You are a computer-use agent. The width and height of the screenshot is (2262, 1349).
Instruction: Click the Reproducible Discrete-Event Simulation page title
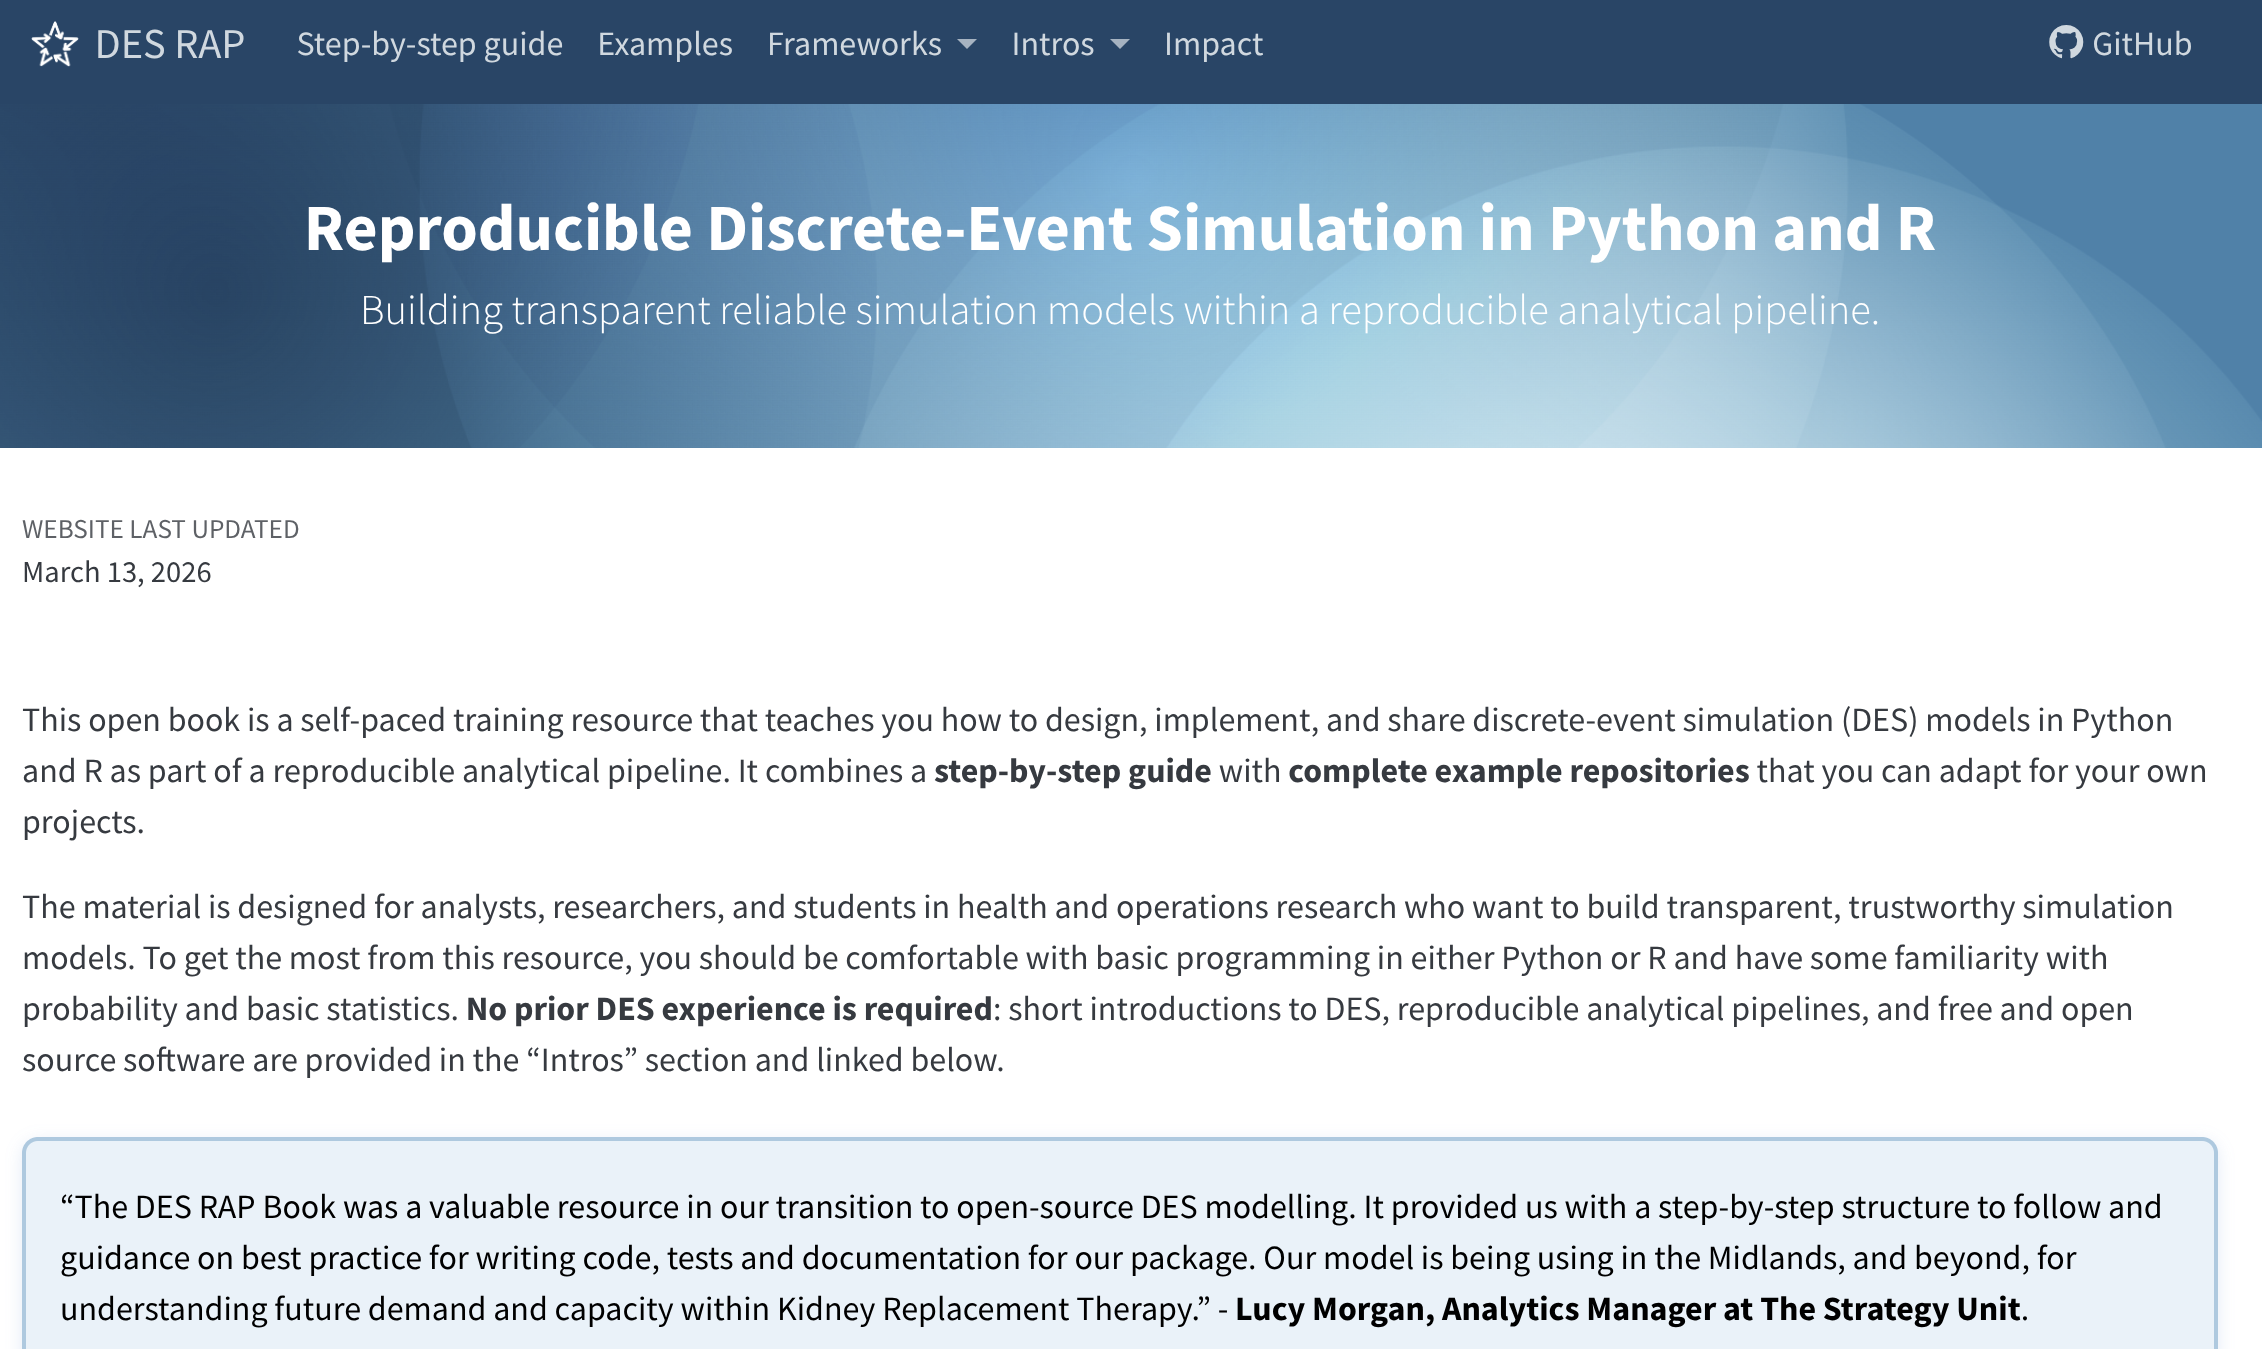click(x=1119, y=228)
